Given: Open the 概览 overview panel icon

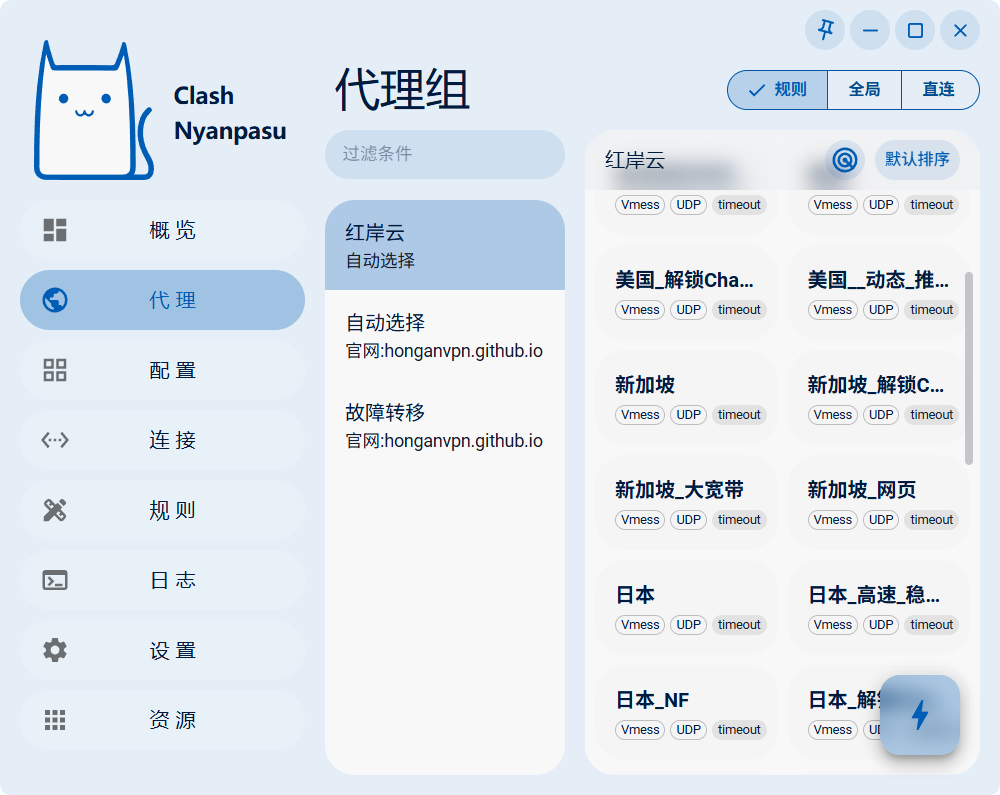Looking at the screenshot, I should click(54, 230).
